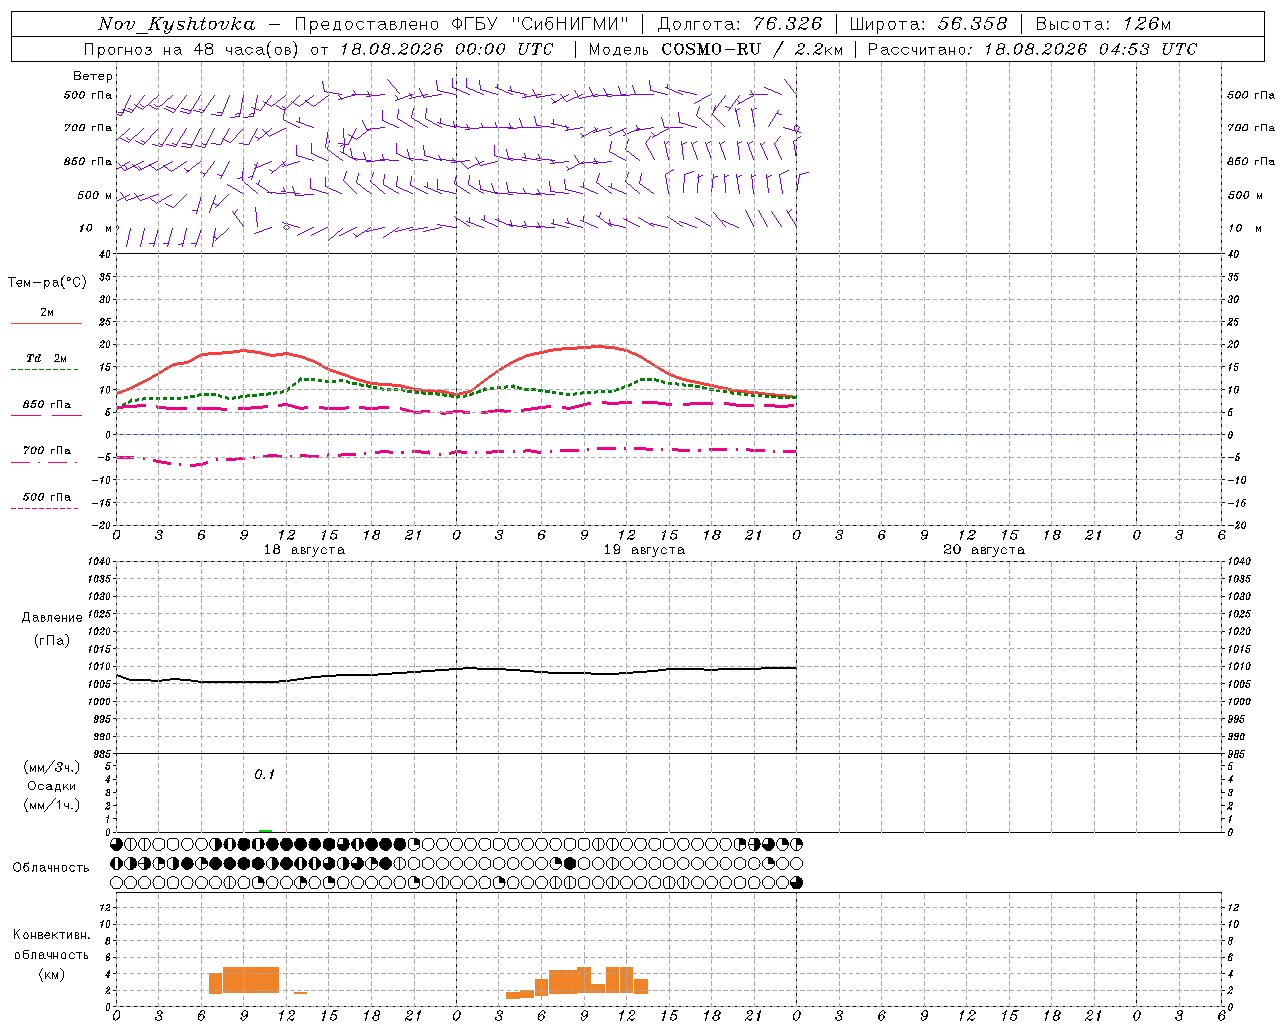Click the first cloudiness circle in top row
Image resolution: width=1280 pixels, height=1024 pixels.
coord(117,844)
